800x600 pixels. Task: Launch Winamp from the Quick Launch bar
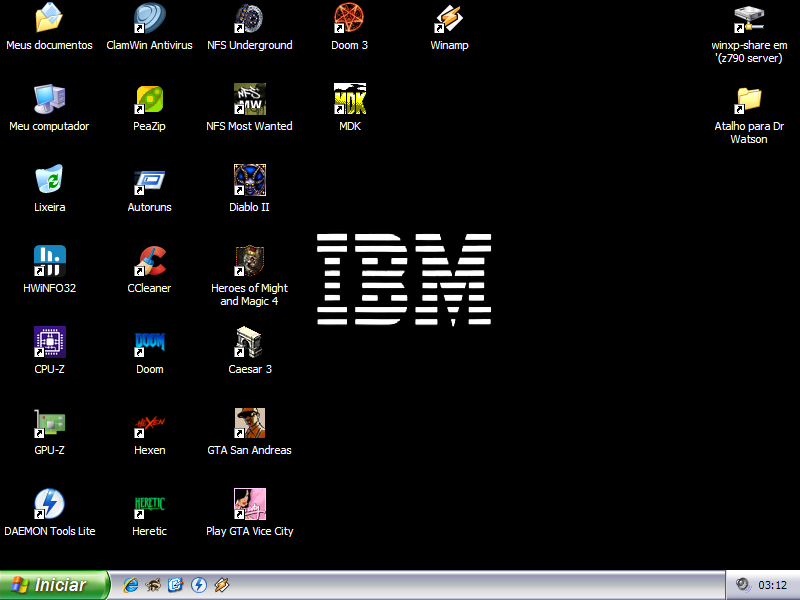(x=221, y=585)
